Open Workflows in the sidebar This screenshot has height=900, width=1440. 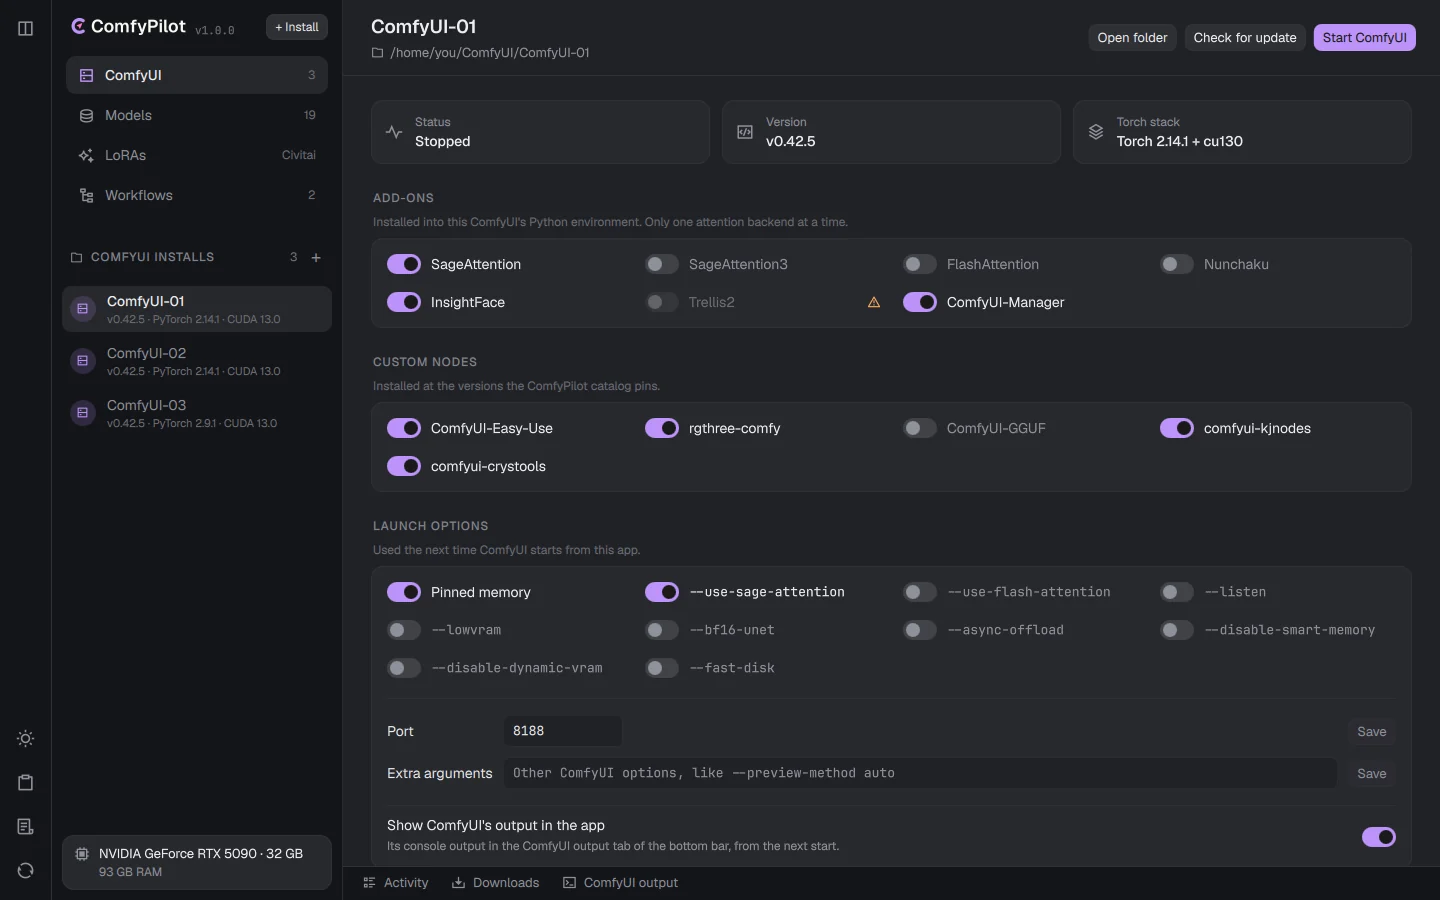tap(197, 195)
